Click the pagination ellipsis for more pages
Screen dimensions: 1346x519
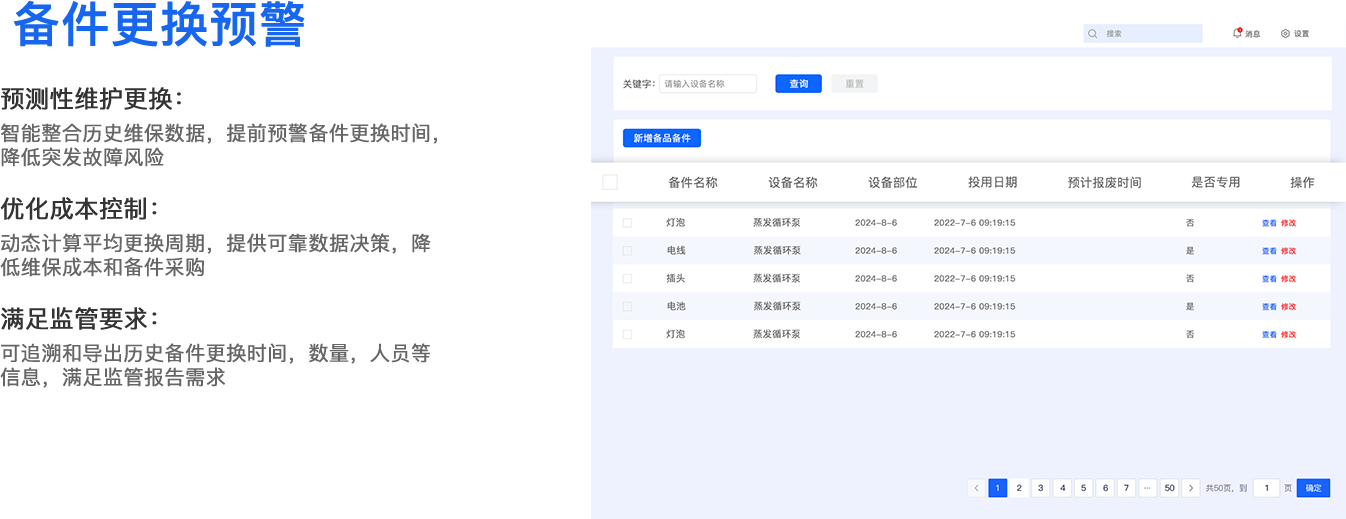point(1147,488)
